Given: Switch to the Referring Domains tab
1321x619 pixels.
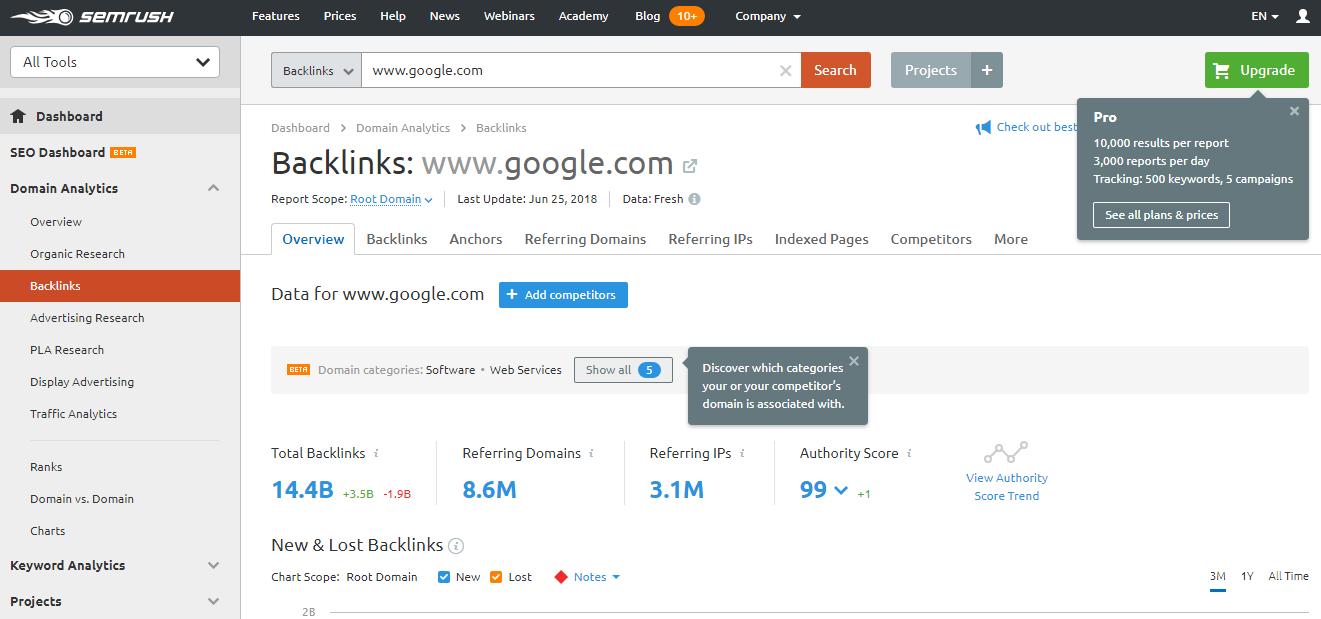Looking at the screenshot, I should click(x=585, y=239).
